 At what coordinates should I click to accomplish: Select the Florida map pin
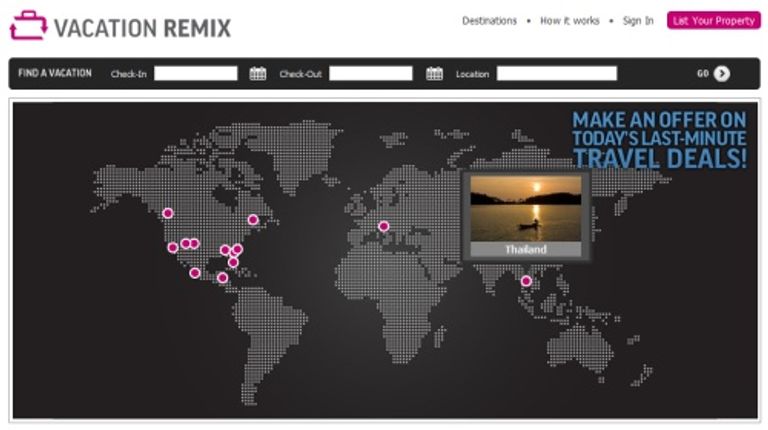[x=233, y=263]
